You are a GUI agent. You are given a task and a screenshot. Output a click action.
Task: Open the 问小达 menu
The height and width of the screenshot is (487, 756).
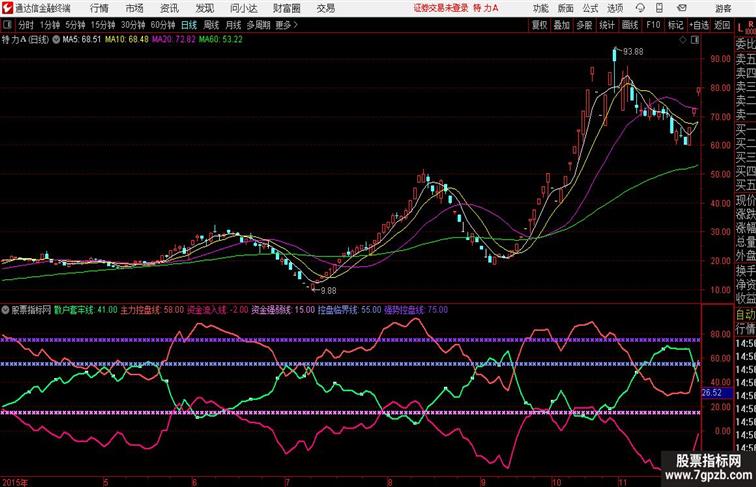243,8
